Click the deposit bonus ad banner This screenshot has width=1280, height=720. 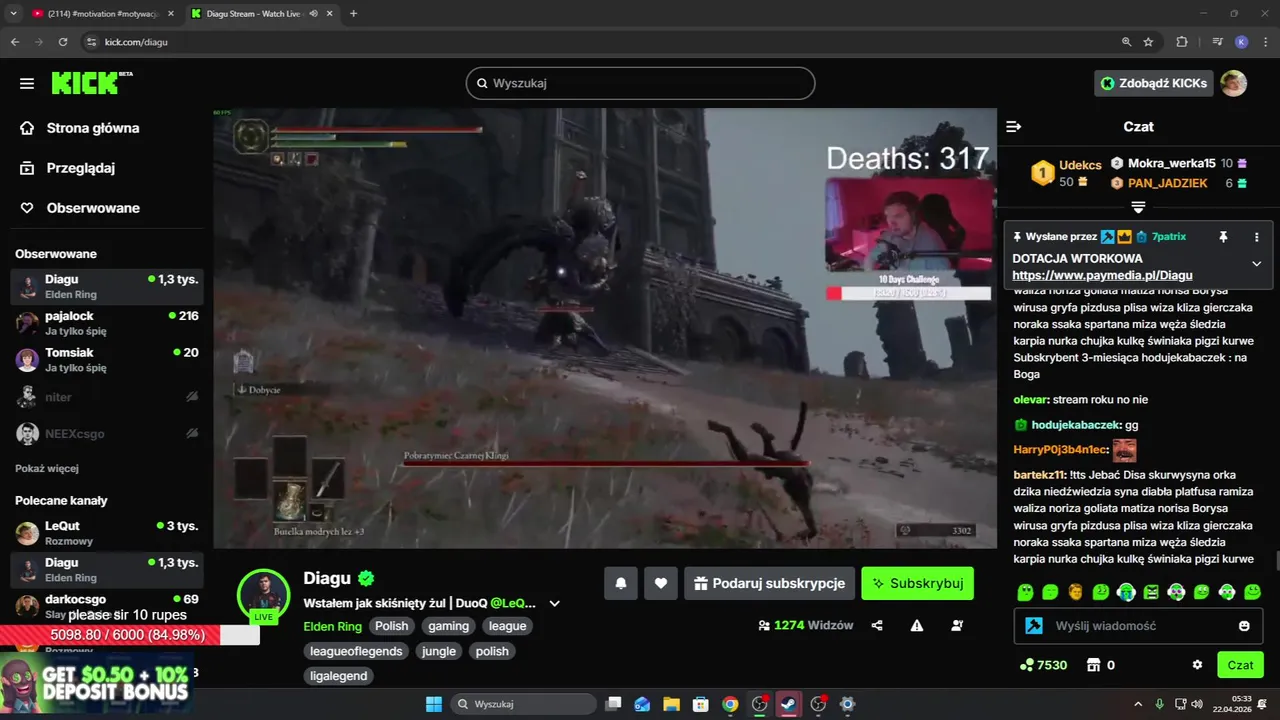[98, 682]
